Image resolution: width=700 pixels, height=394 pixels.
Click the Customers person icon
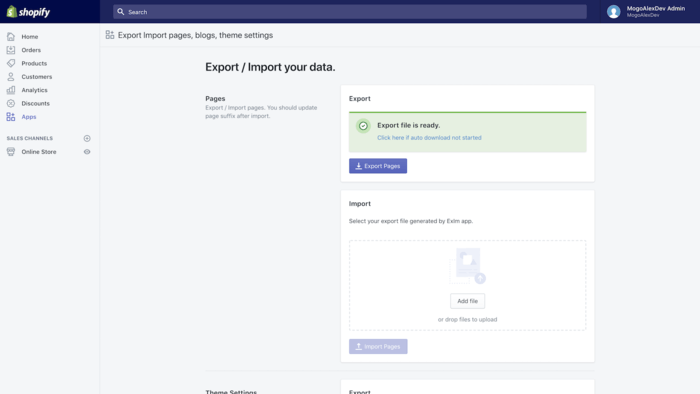point(11,77)
